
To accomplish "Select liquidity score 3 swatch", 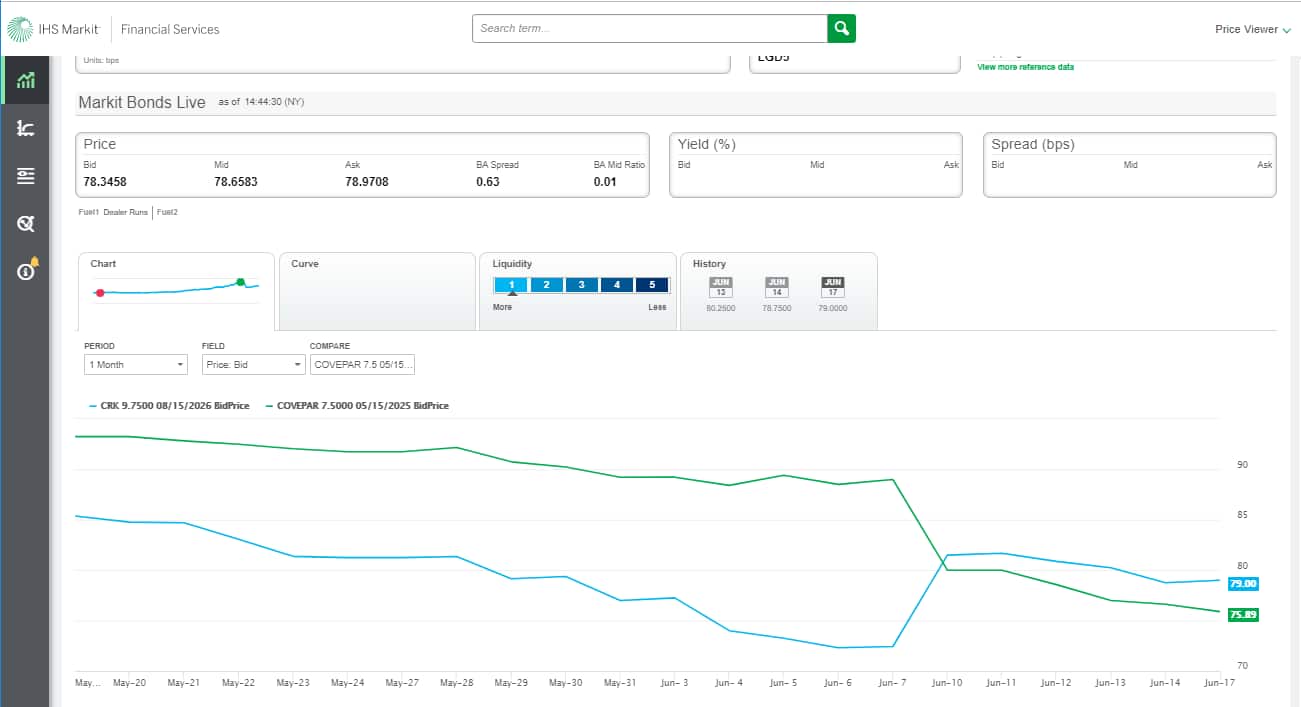I will point(581,284).
